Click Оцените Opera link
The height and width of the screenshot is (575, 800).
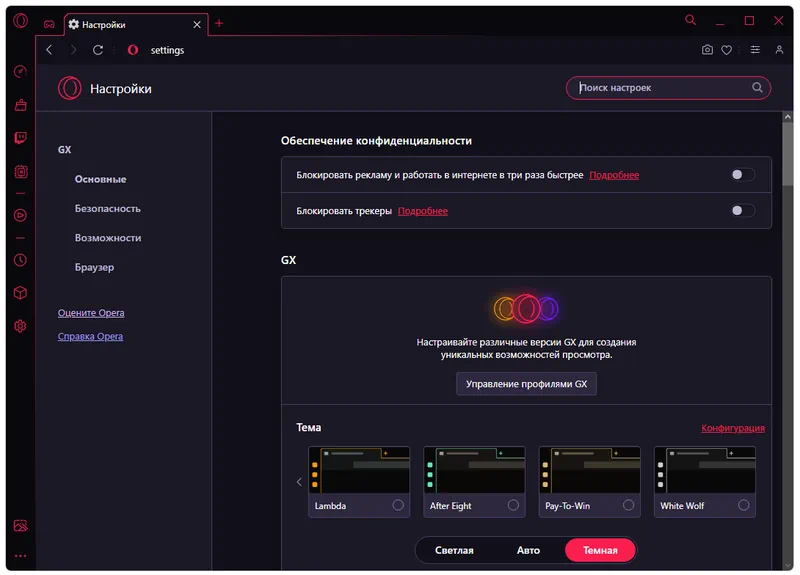coord(91,313)
